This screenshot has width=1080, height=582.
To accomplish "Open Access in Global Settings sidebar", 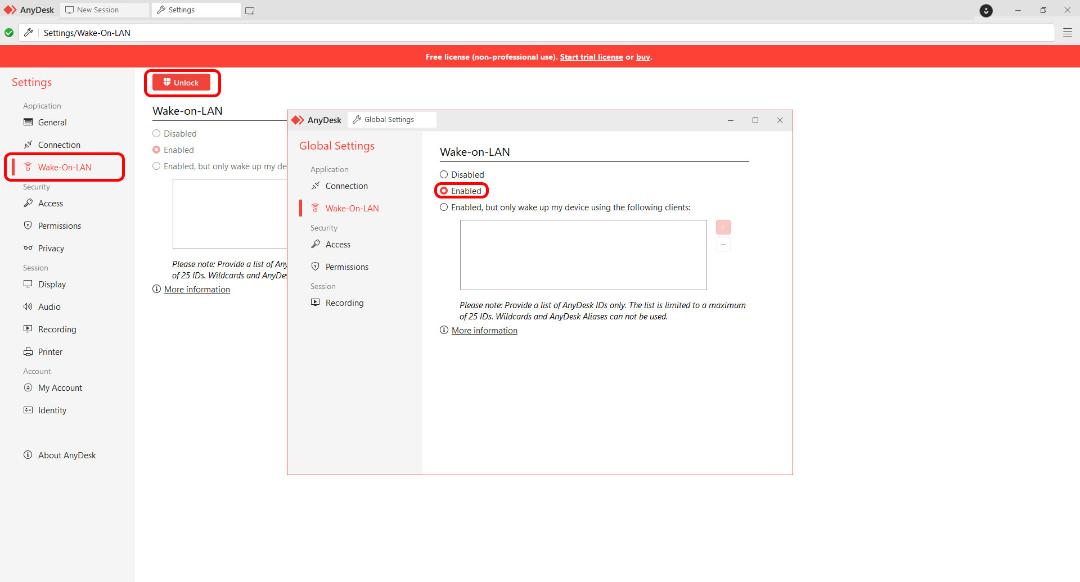I will point(338,245).
